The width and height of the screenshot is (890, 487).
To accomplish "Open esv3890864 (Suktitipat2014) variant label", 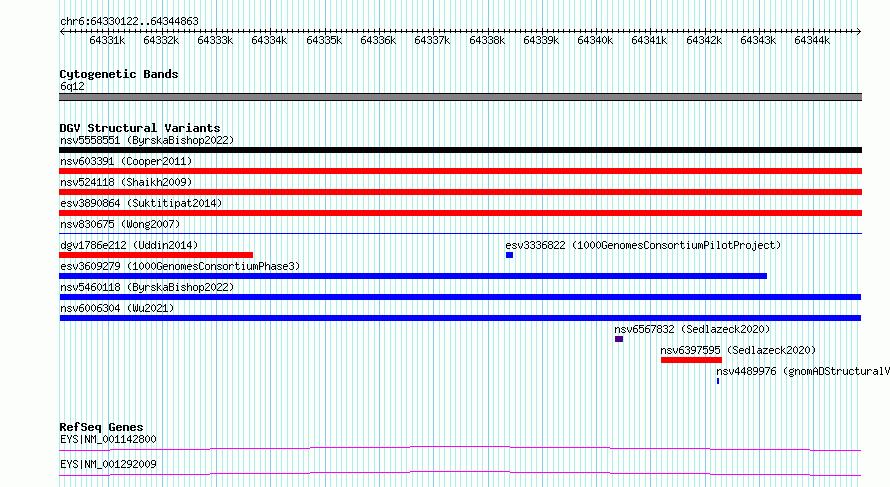I will [141, 203].
